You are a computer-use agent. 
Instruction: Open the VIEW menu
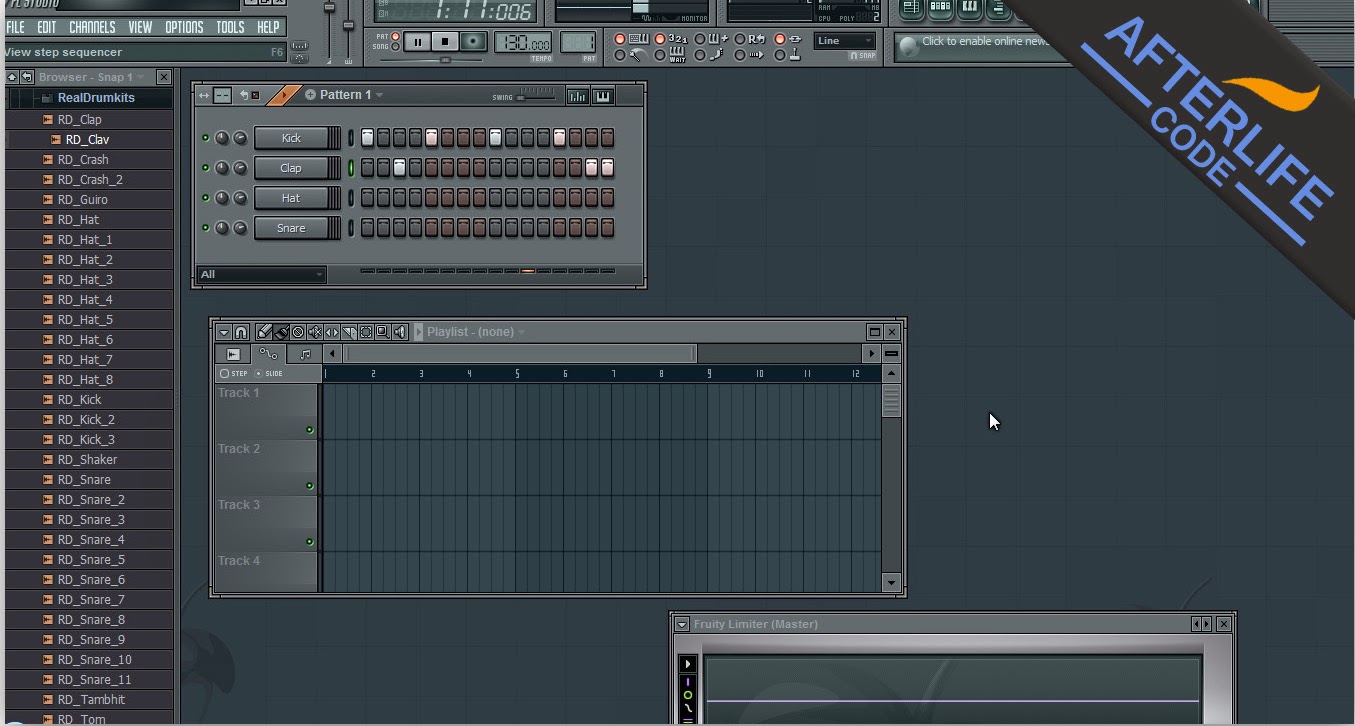(x=140, y=27)
